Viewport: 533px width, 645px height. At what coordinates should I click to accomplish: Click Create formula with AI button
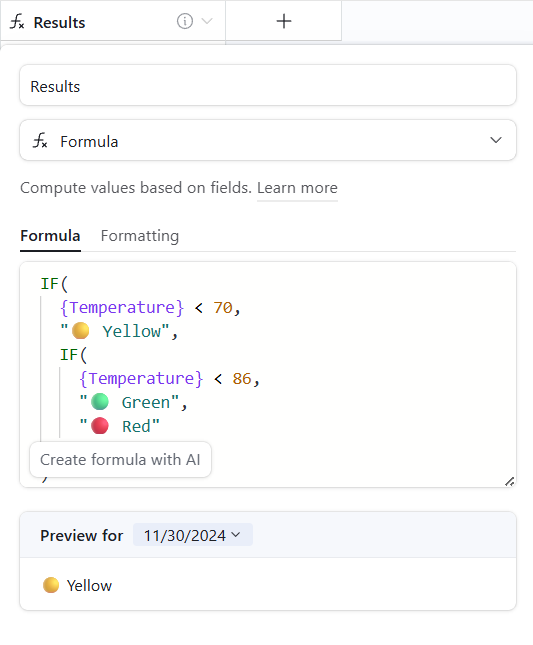(x=121, y=459)
